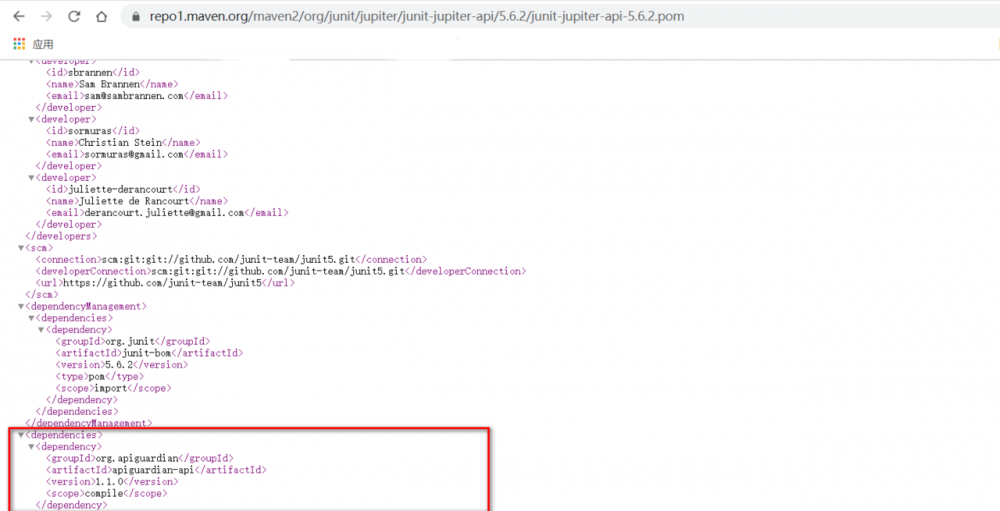Collapse the scm node

[x=21, y=248]
